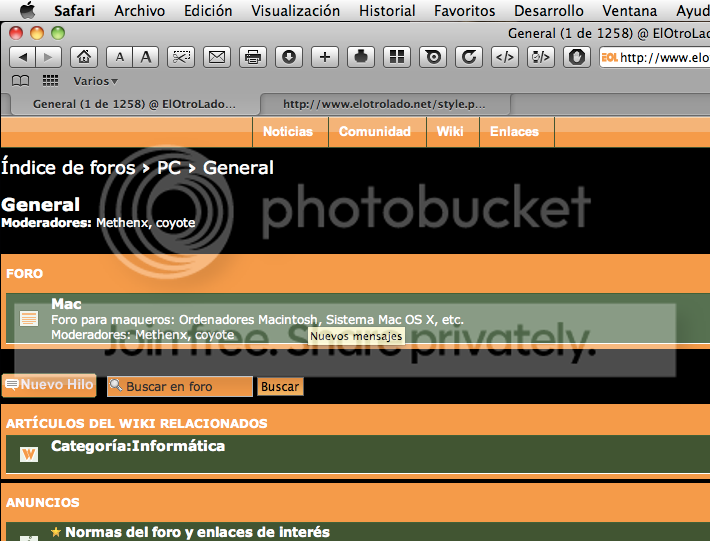Open the Favoritos menu

point(464,11)
